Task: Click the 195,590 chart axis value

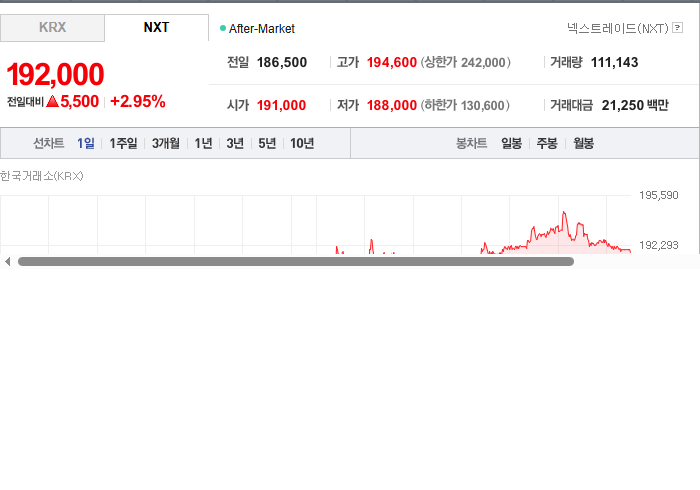Action: (658, 195)
